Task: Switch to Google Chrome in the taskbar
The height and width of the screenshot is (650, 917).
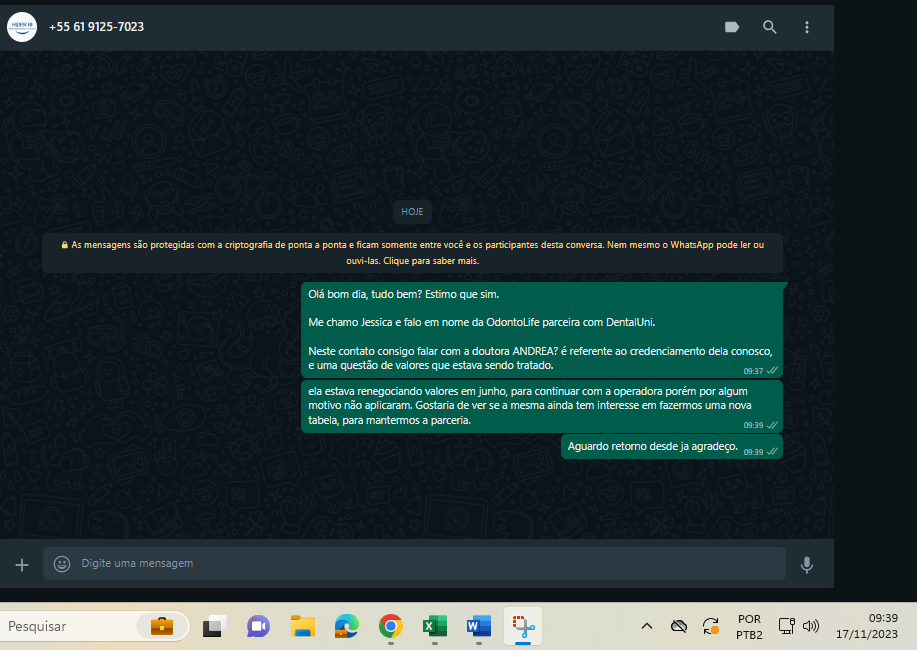Action: (x=391, y=627)
